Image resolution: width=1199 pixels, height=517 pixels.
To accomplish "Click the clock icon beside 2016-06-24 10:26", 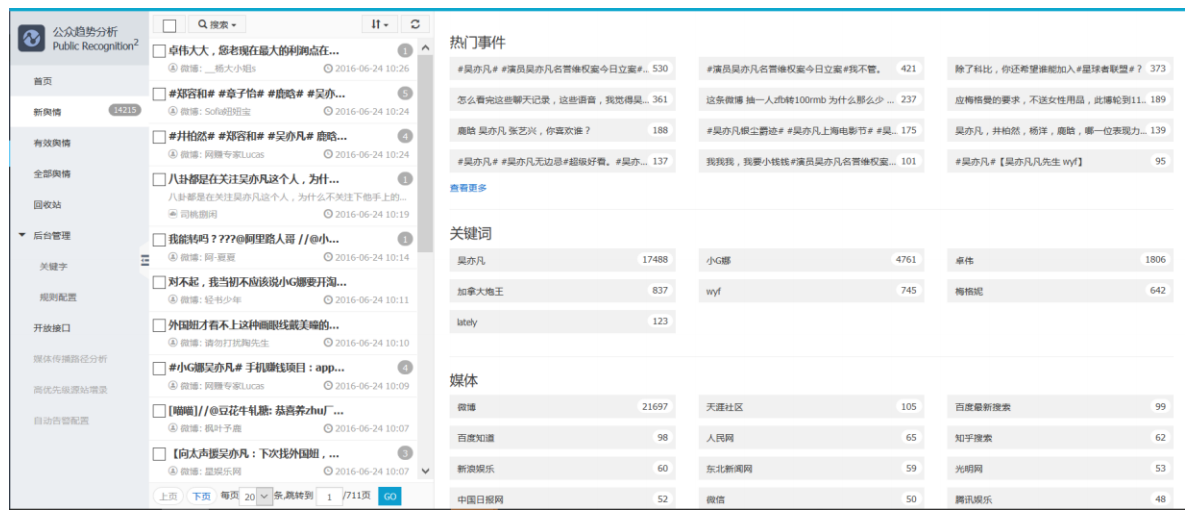I will point(329,68).
